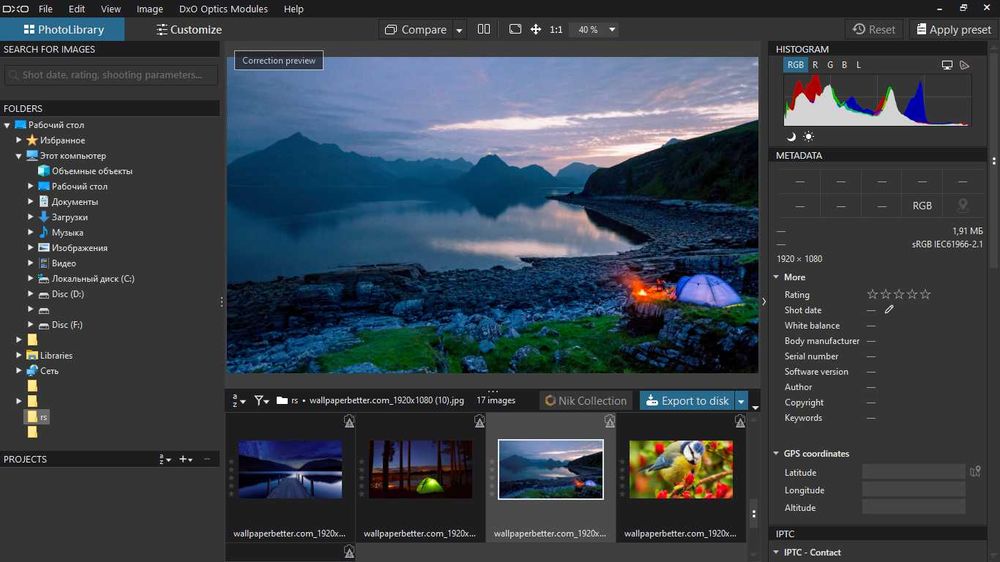The image size is (1000, 562).
Task: Toggle the highlight clipping sun icon
Action: point(808,136)
